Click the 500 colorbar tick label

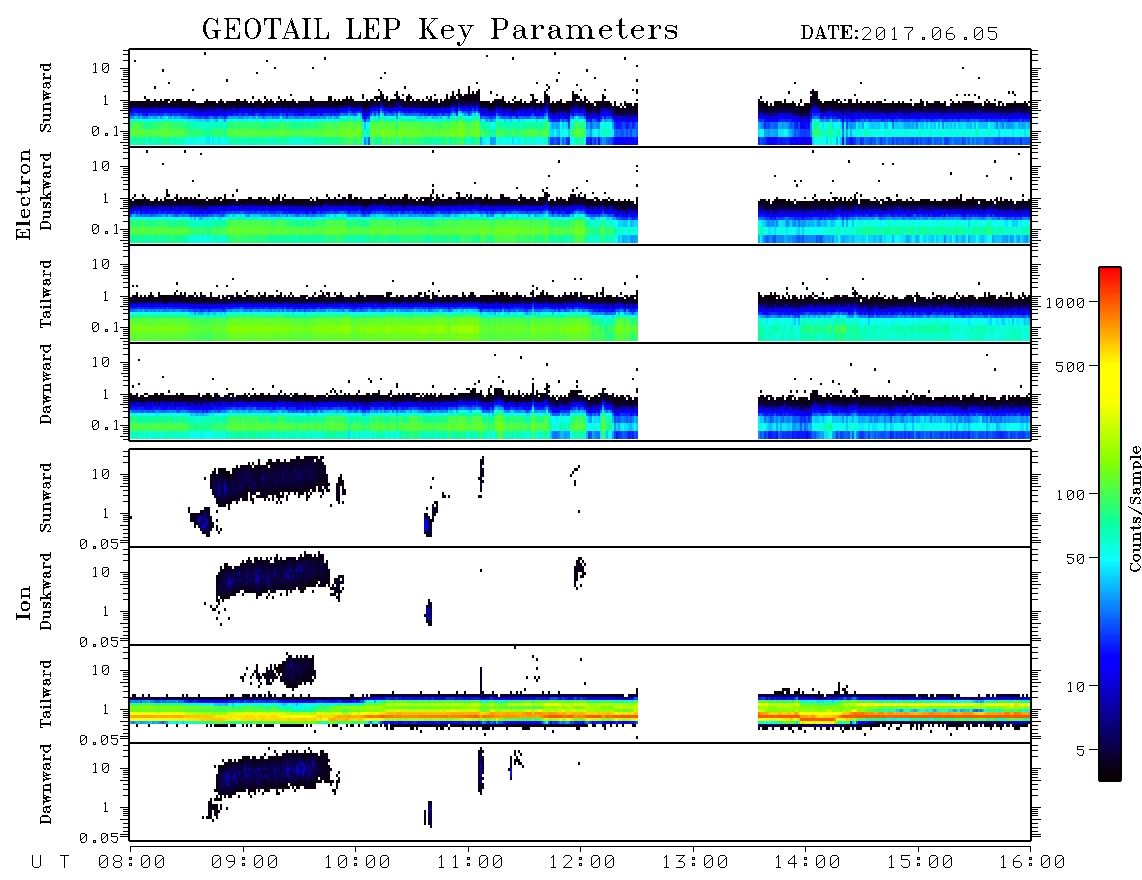click(x=1070, y=366)
